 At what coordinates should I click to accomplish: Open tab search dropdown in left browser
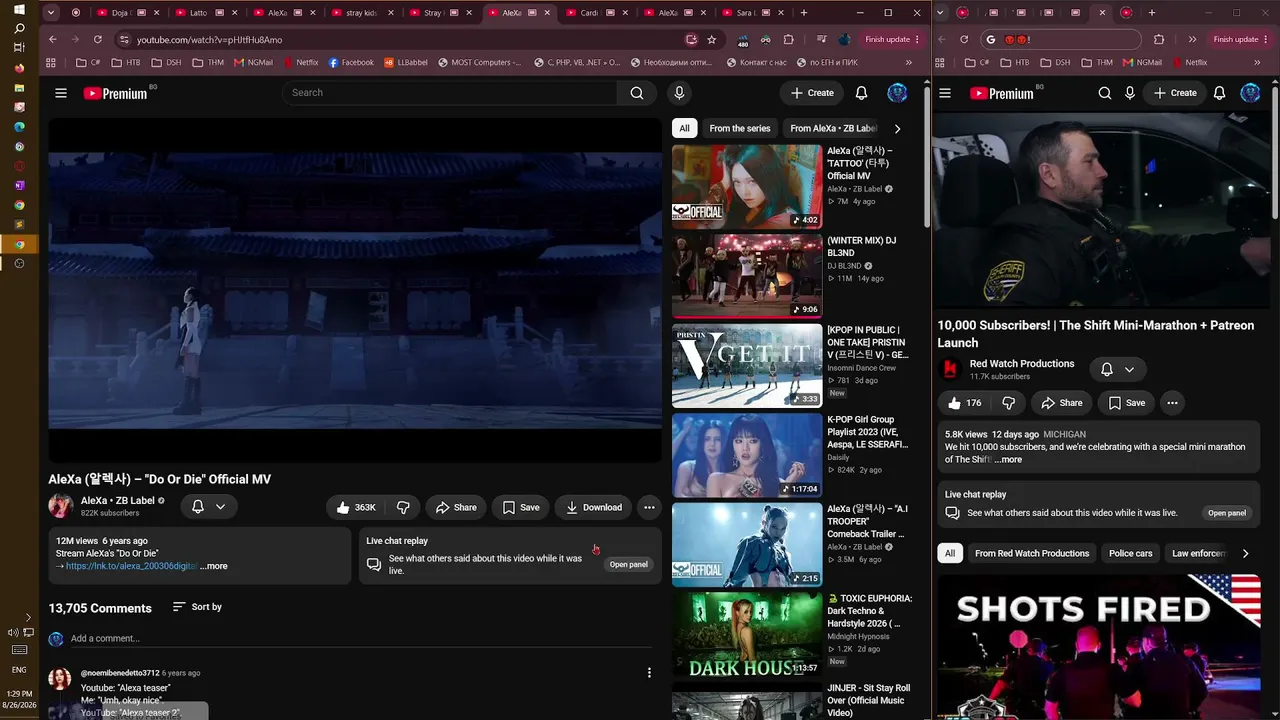point(51,13)
